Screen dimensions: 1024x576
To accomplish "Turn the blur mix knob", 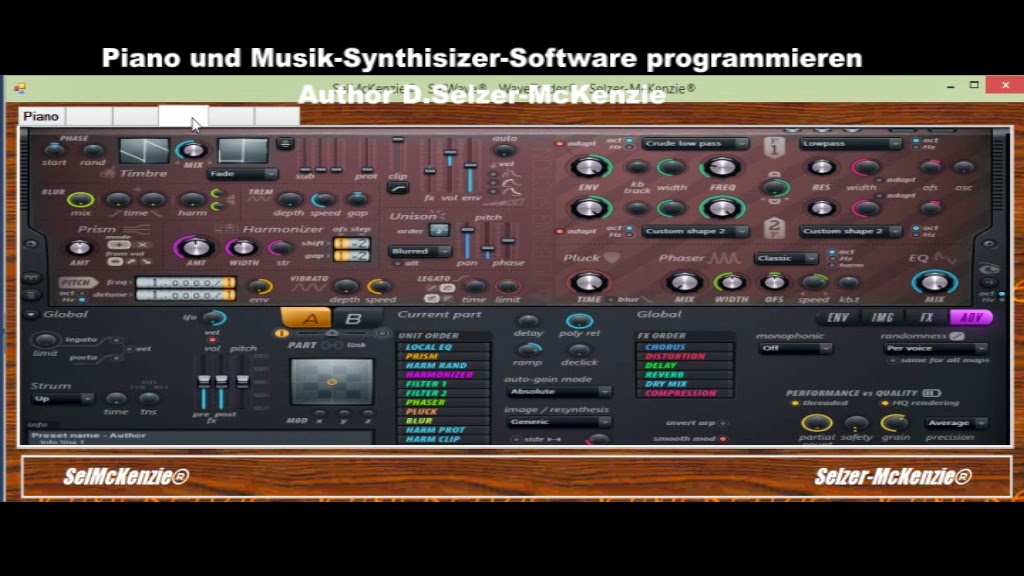I will [80, 200].
